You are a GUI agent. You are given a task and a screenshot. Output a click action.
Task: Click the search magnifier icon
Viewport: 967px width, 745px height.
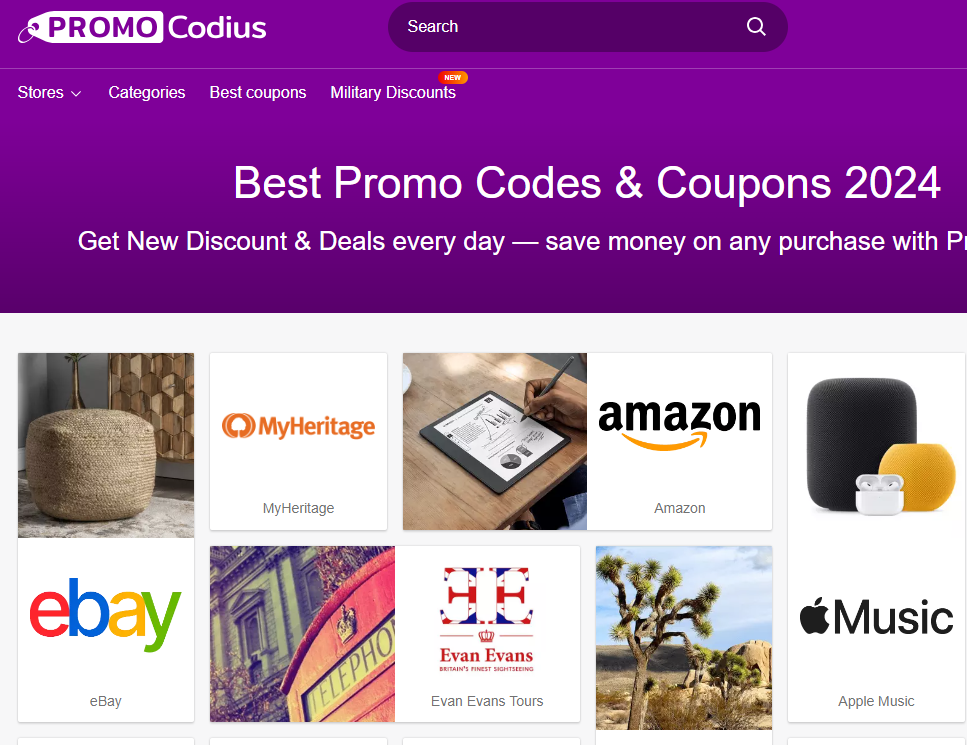[756, 27]
